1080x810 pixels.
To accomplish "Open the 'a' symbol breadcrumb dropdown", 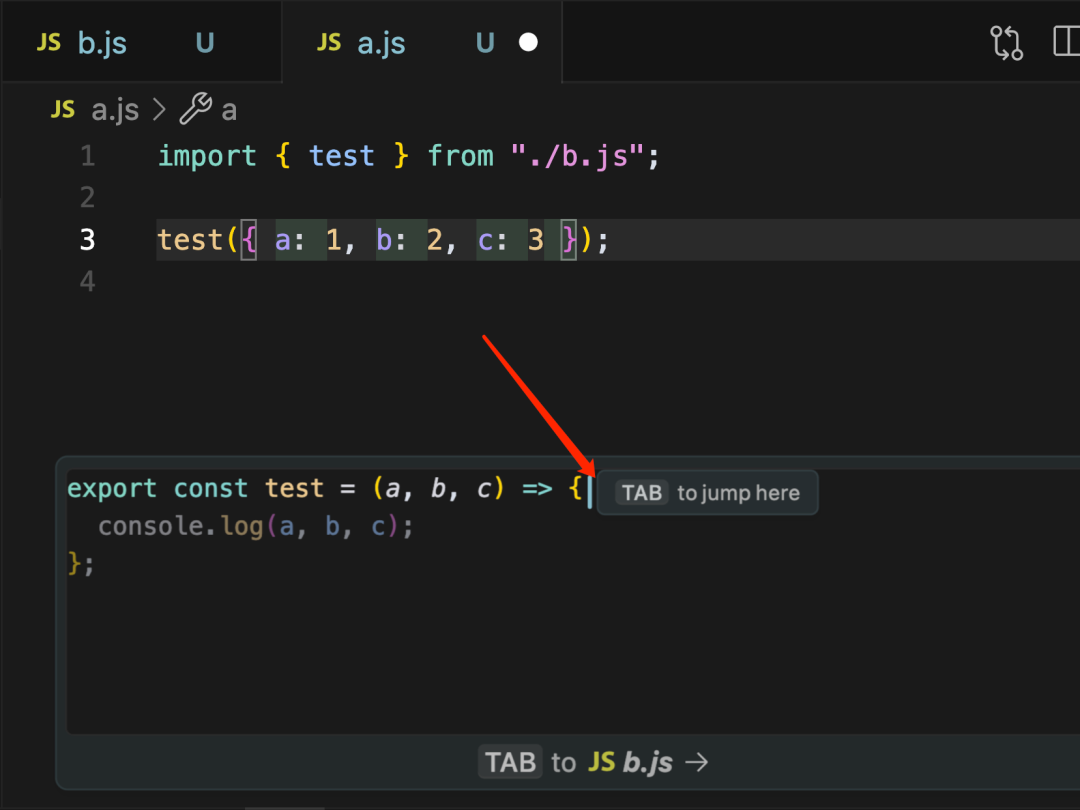I will (x=229, y=109).
